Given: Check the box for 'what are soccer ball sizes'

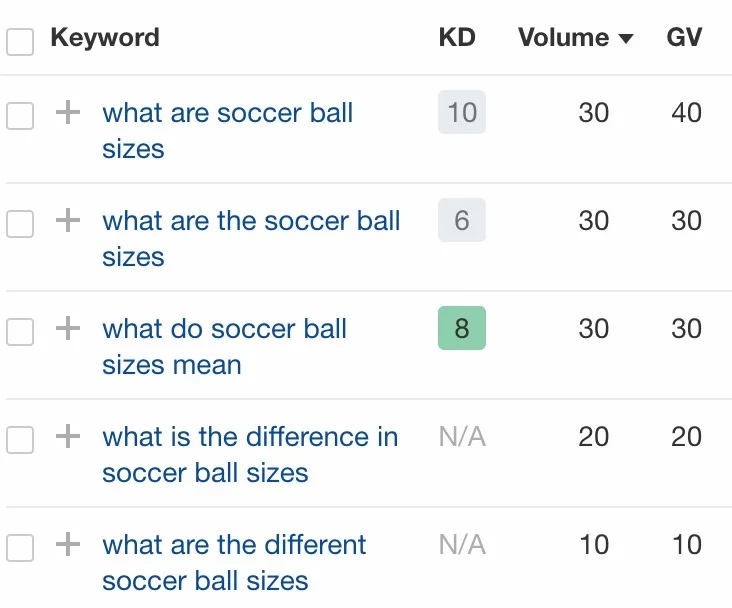Looking at the screenshot, I should pyautogui.click(x=20, y=116).
